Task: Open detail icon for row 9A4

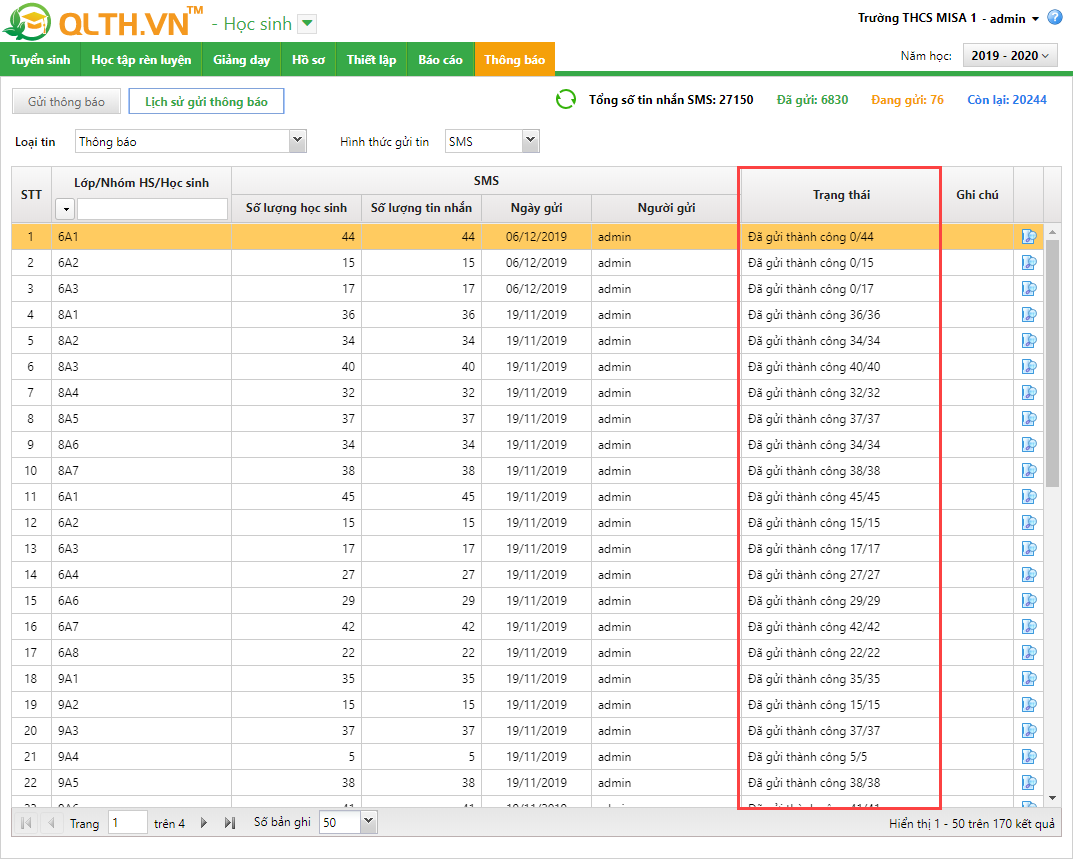Action: click(1028, 757)
